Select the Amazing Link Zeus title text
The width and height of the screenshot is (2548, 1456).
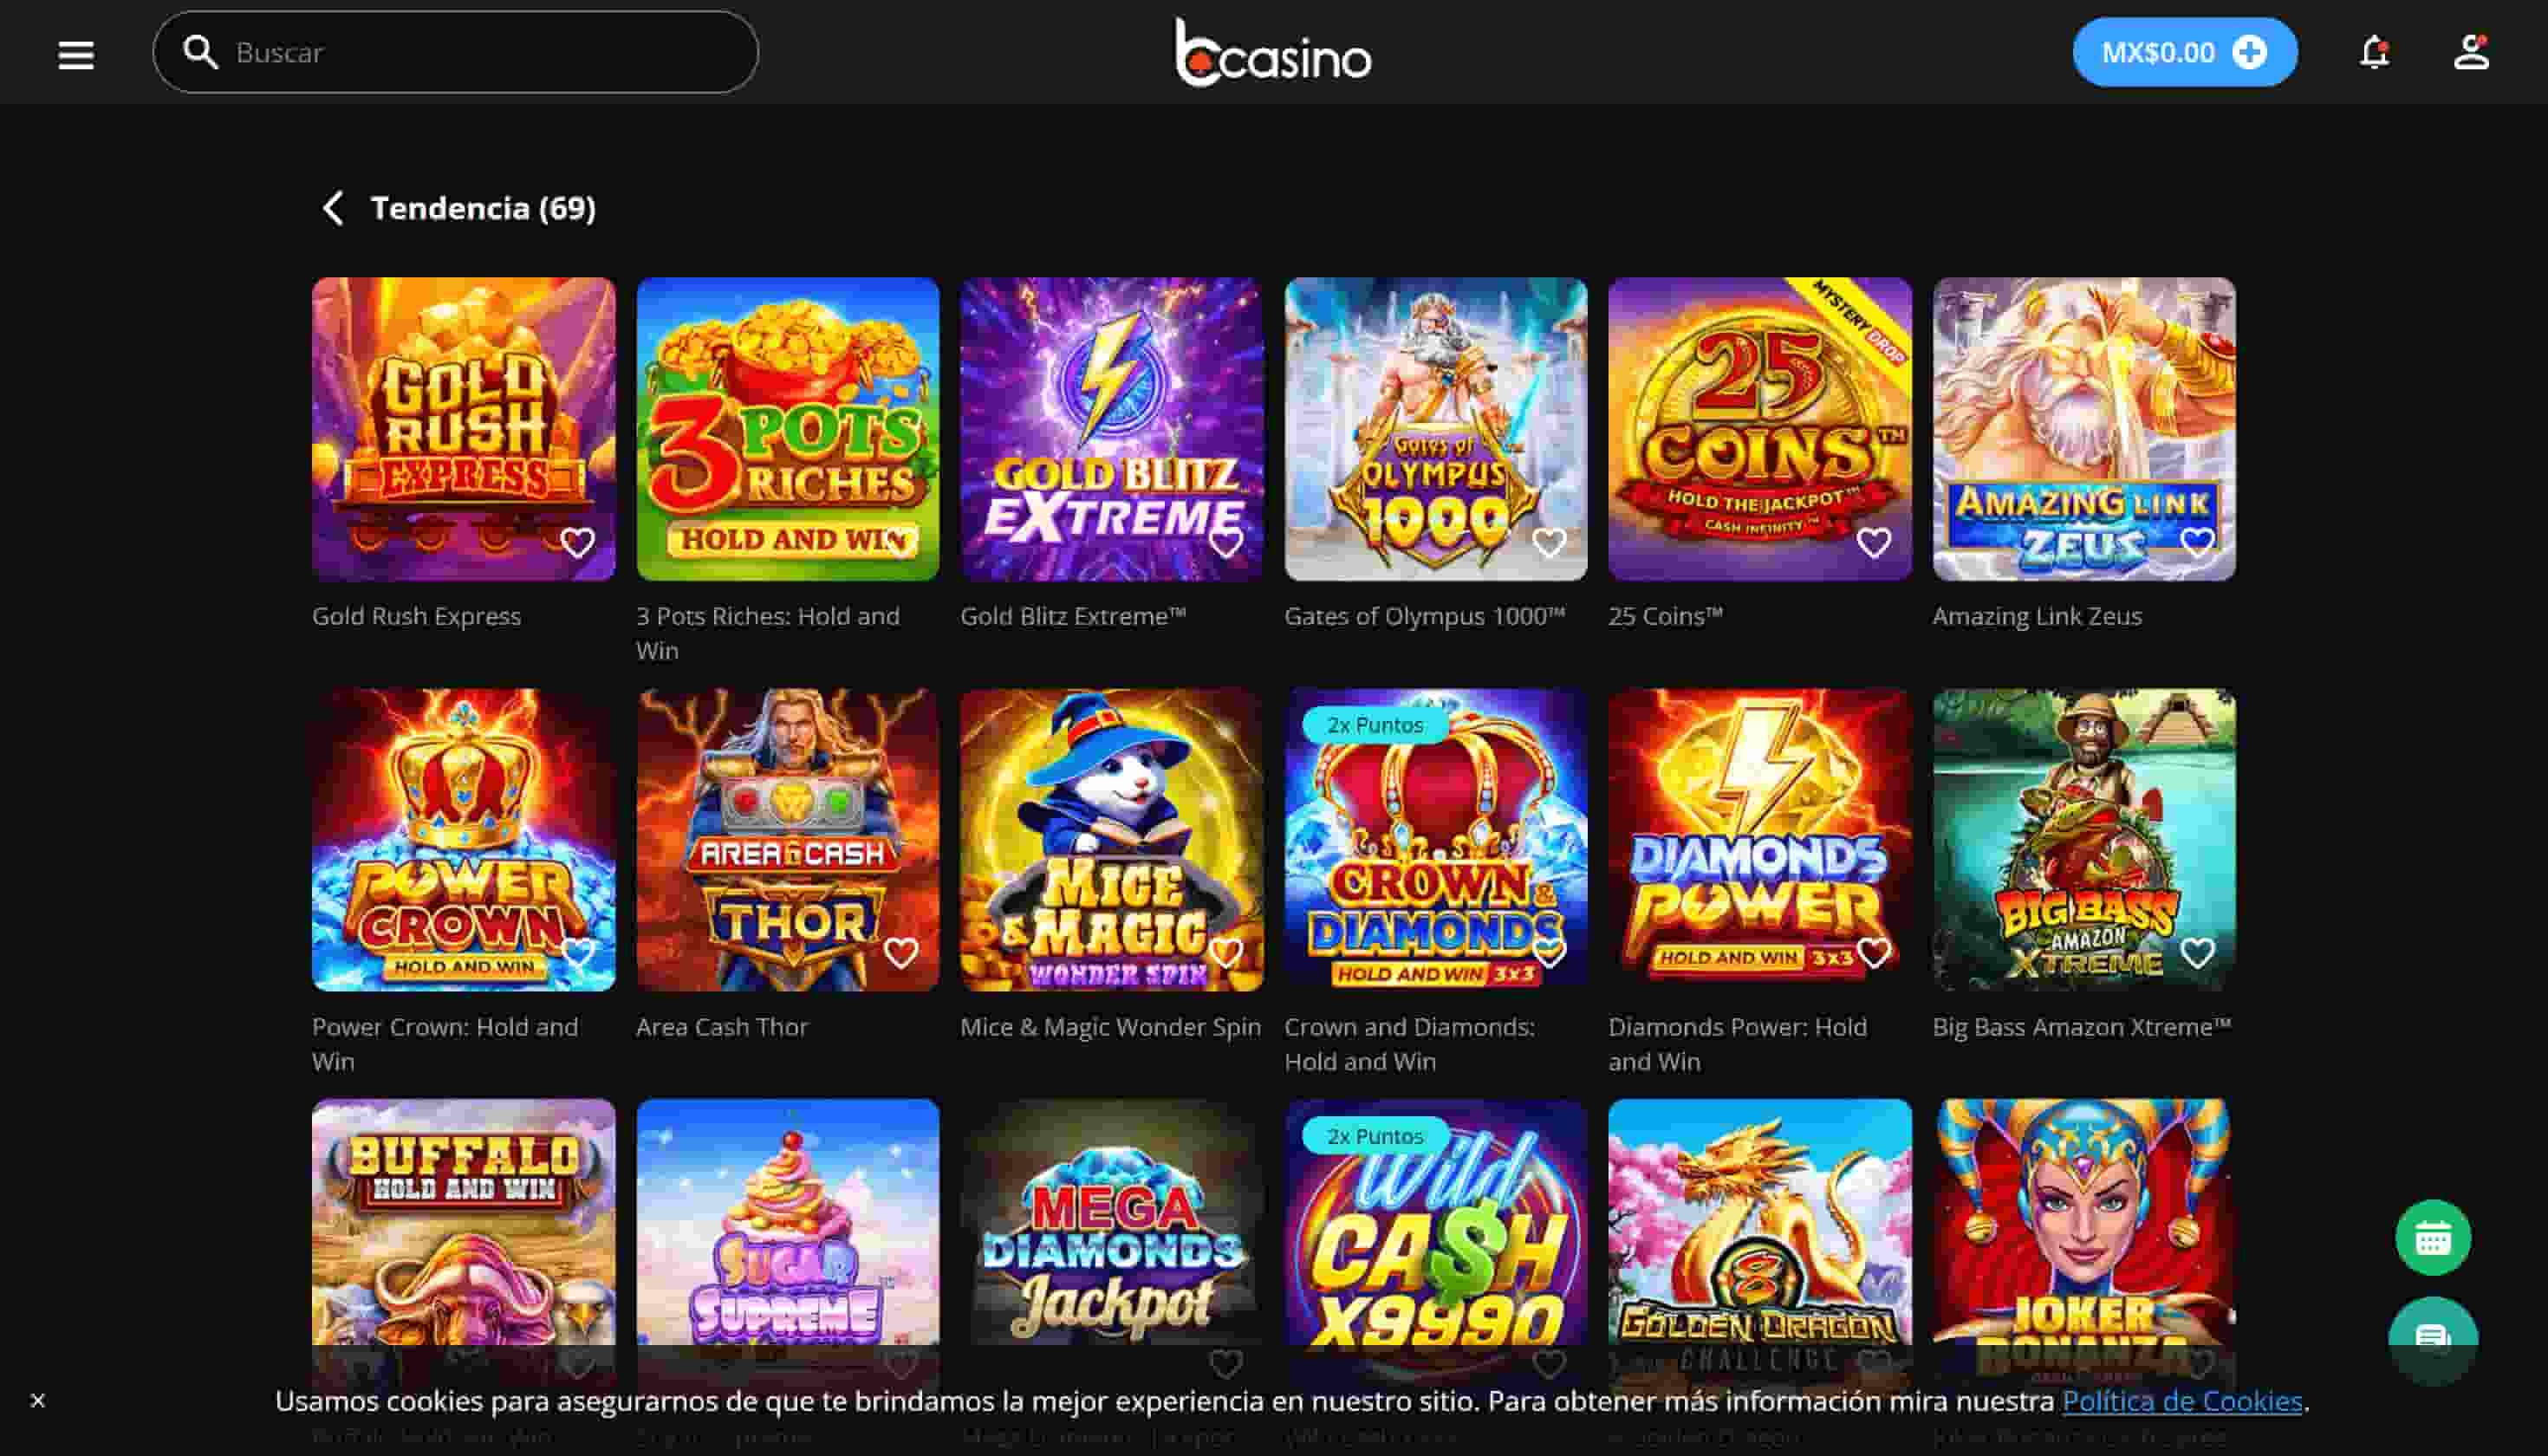pyautogui.click(x=2037, y=616)
